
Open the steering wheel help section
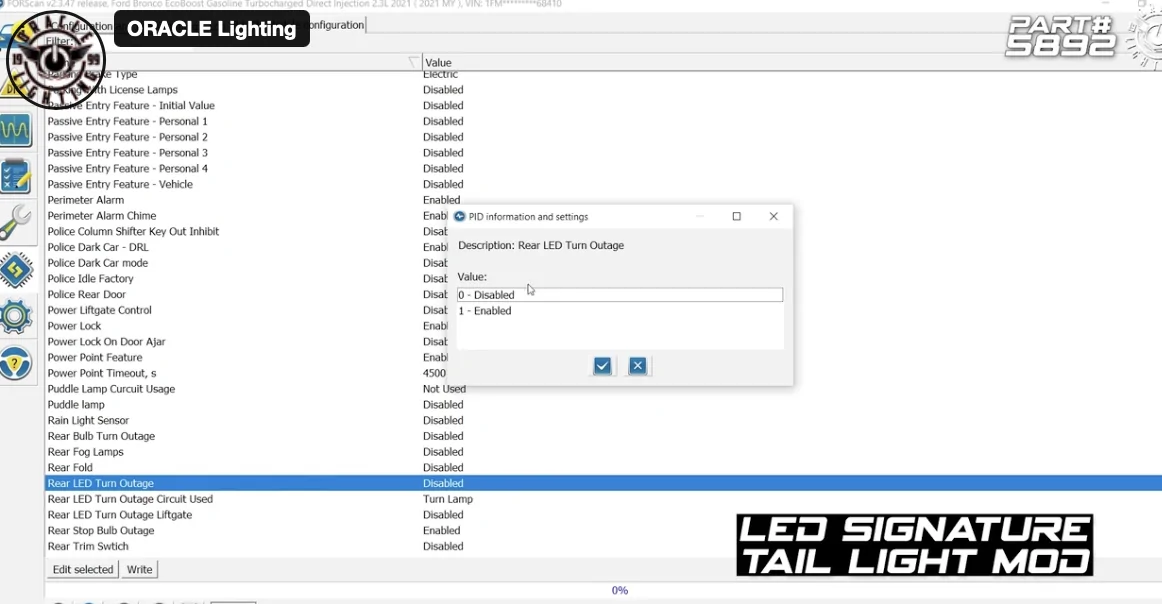point(16,363)
